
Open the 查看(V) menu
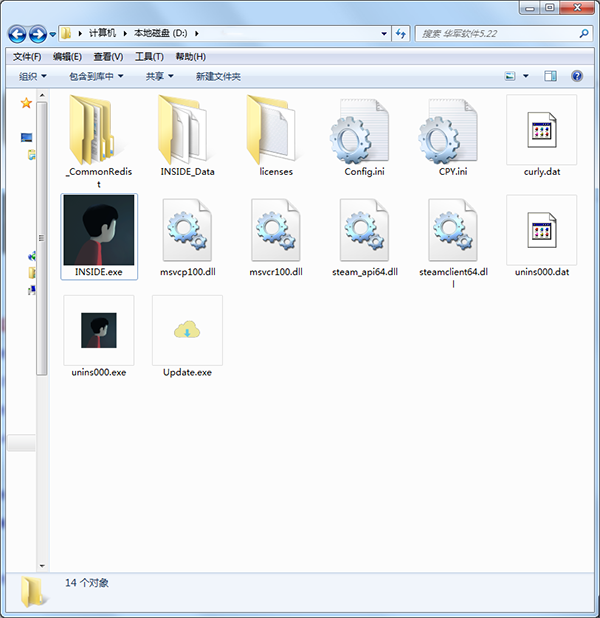(x=108, y=57)
